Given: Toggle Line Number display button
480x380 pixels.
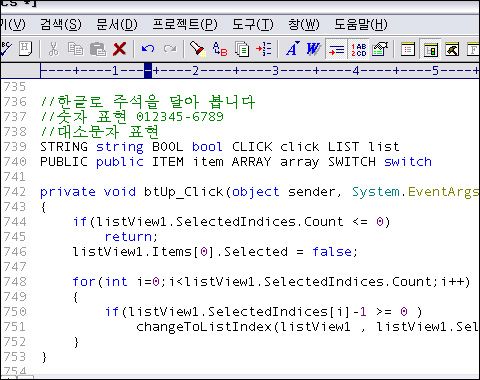Looking at the screenshot, I should pyautogui.click(x=359, y=49).
